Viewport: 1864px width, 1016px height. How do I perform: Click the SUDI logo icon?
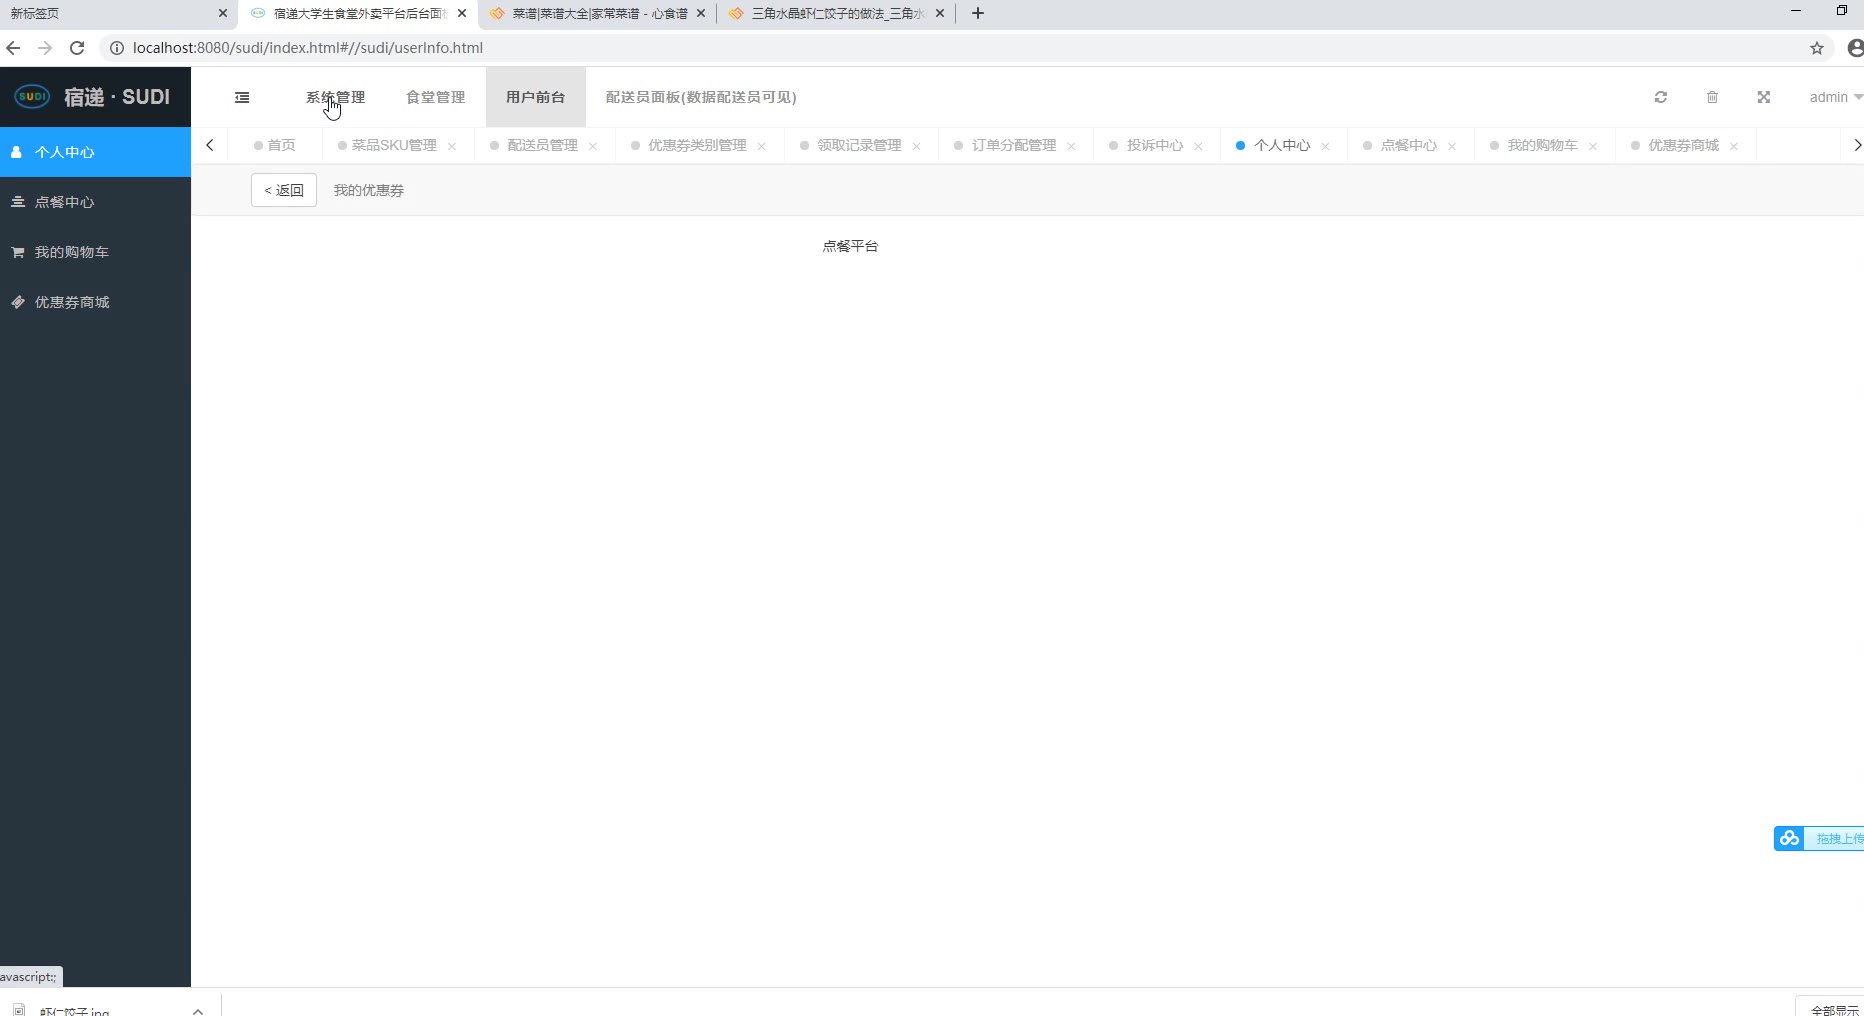click(32, 96)
